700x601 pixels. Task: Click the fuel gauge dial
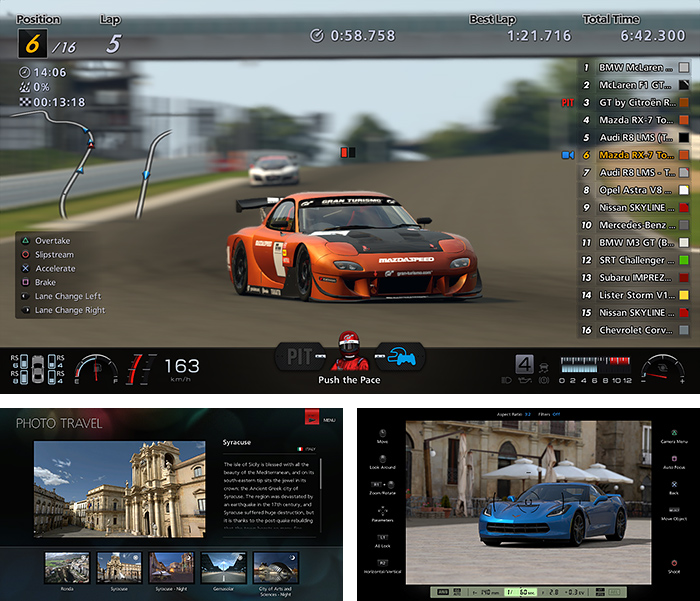pyautogui.click(x=96, y=369)
